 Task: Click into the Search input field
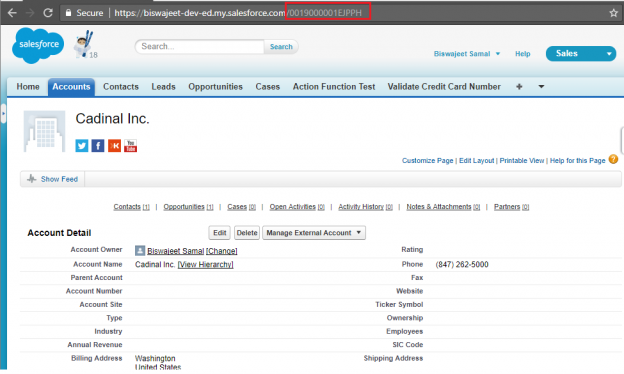200,47
